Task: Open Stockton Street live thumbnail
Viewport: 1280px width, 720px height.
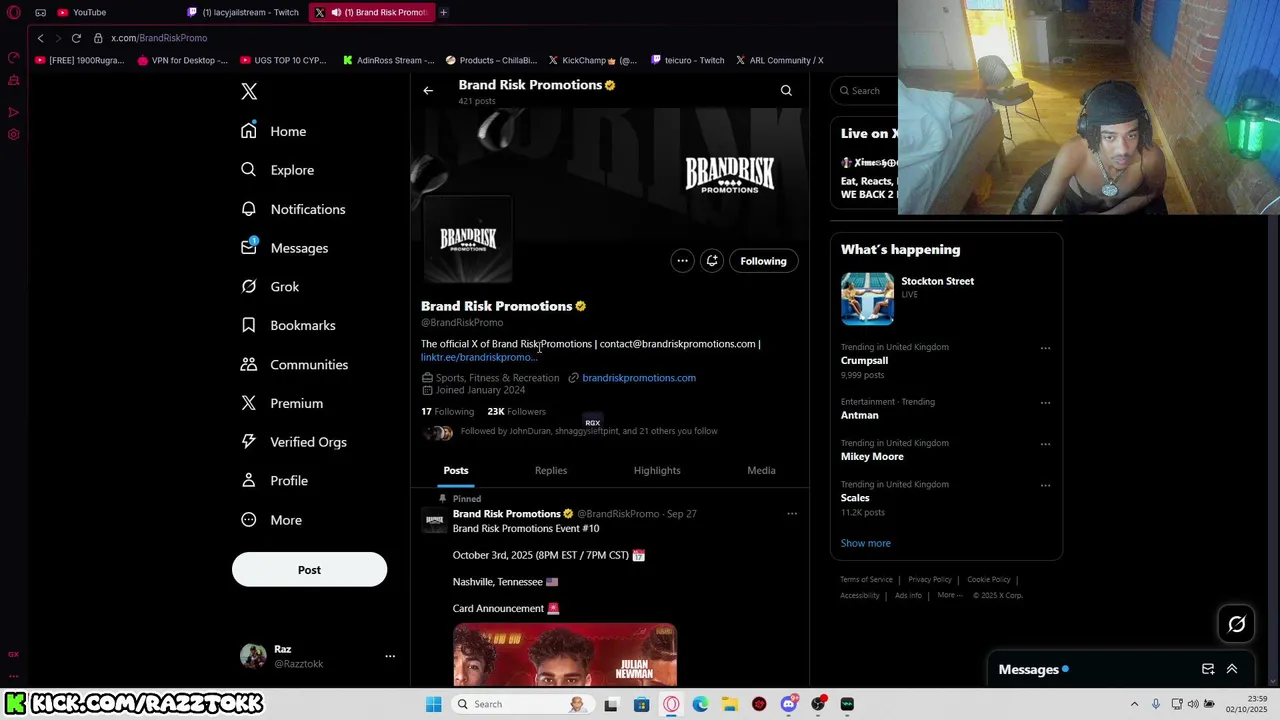Action: pos(867,298)
